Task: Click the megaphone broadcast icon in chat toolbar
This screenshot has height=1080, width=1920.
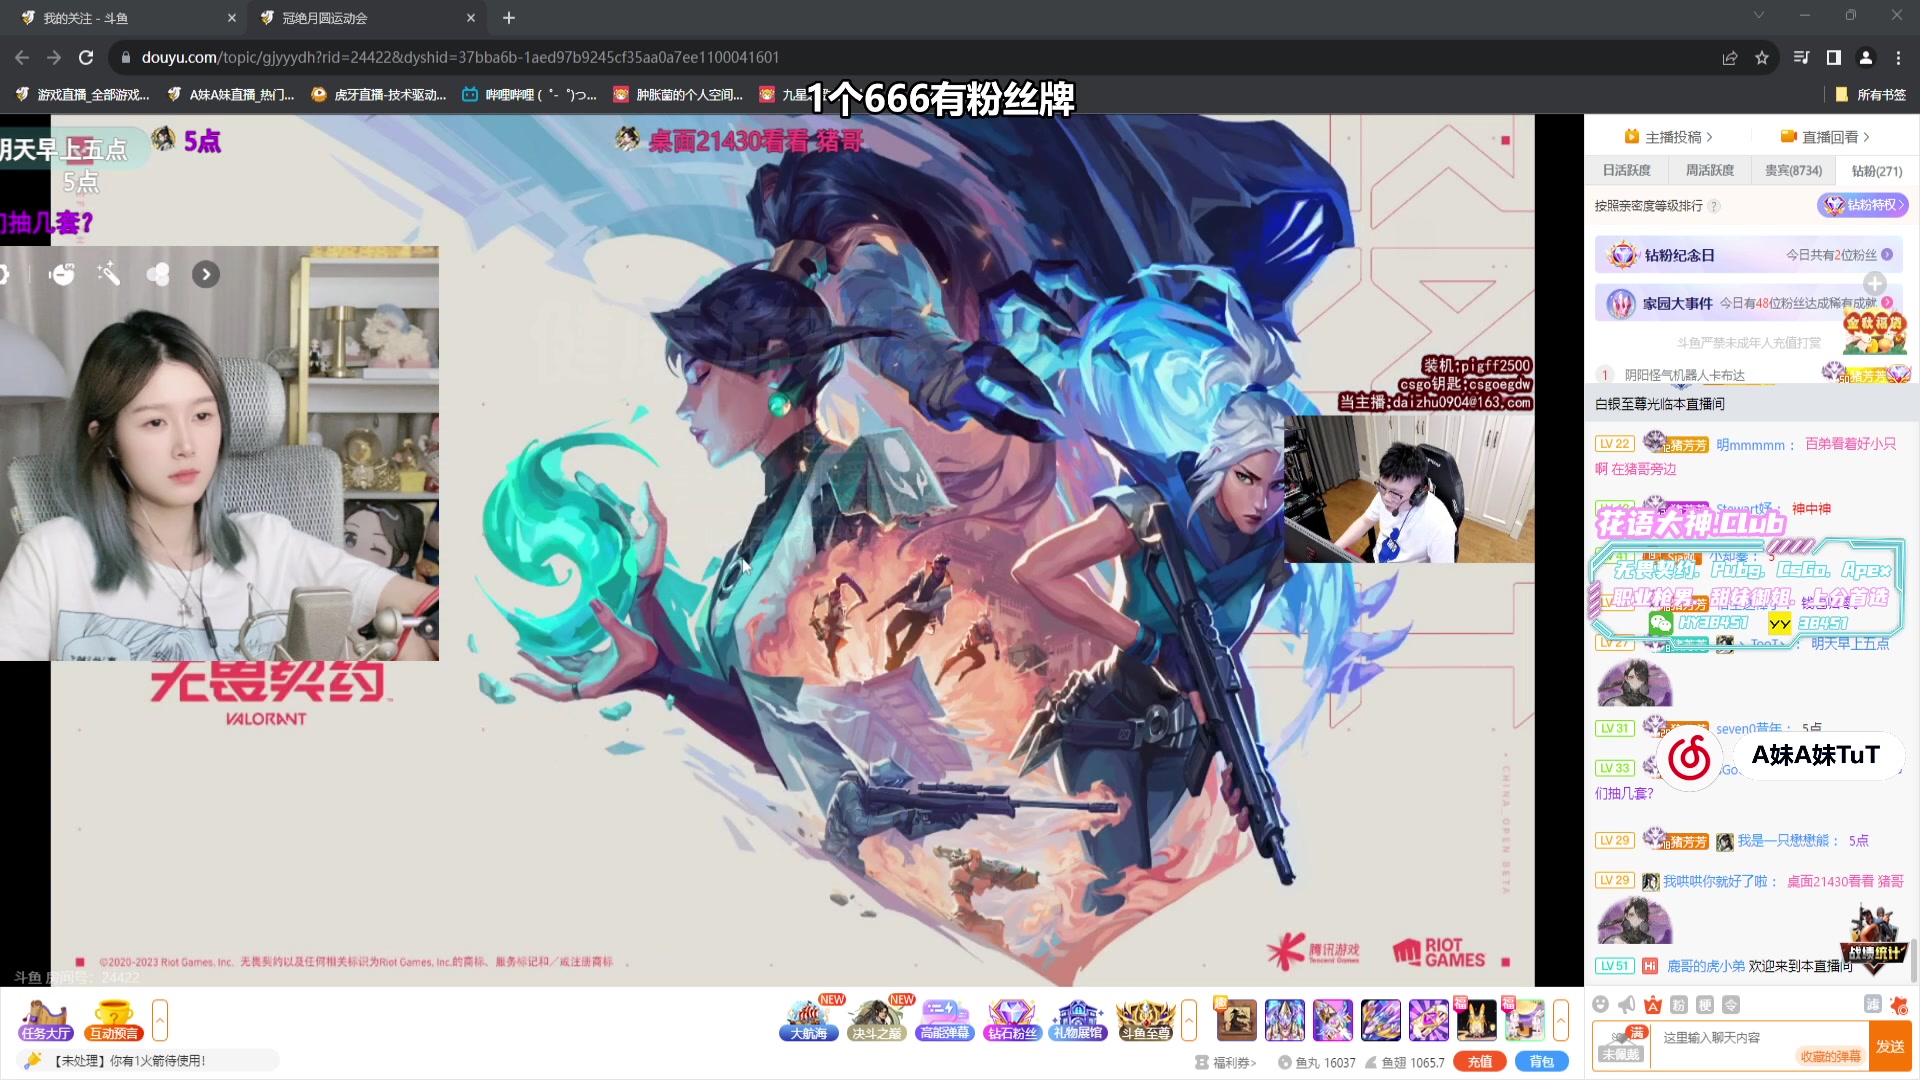Action: pyautogui.click(x=1627, y=1005)
